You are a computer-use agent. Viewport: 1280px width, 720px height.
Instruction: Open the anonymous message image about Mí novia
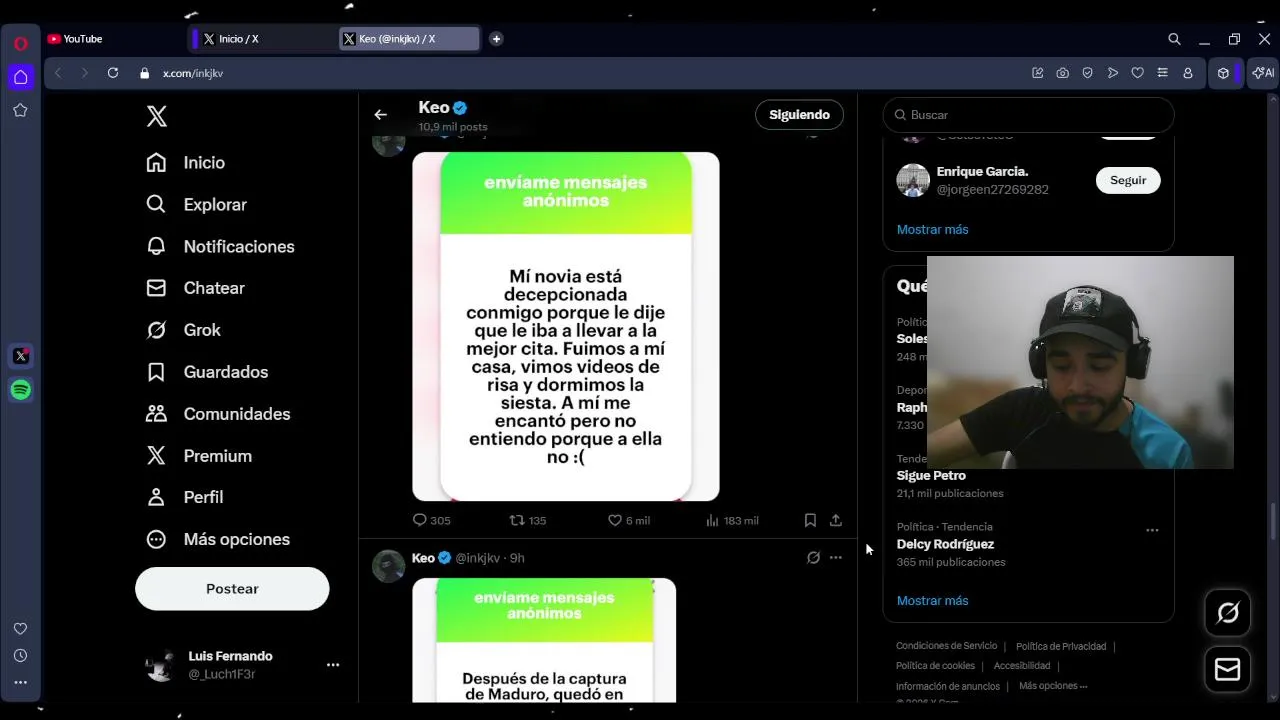tap(566, 326)
